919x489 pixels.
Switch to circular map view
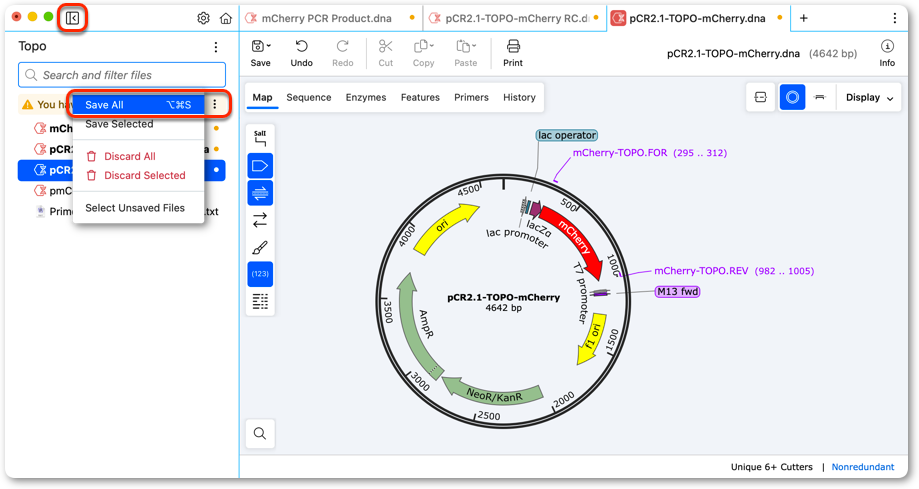click(792, 97)
